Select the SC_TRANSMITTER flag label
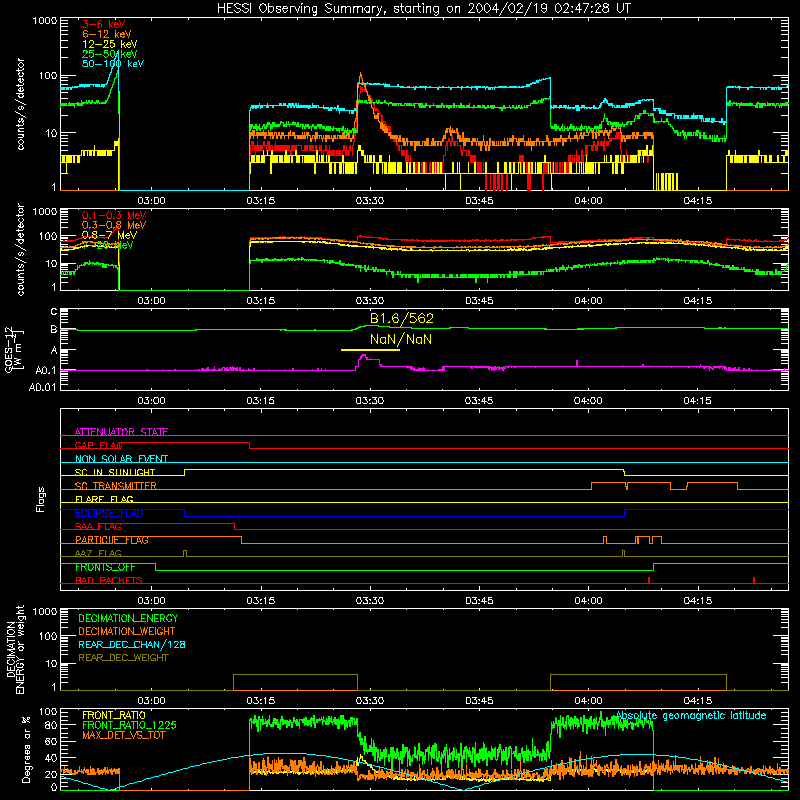Image resolution: width=800 pixels, height=800 pixels. [116, 486]
